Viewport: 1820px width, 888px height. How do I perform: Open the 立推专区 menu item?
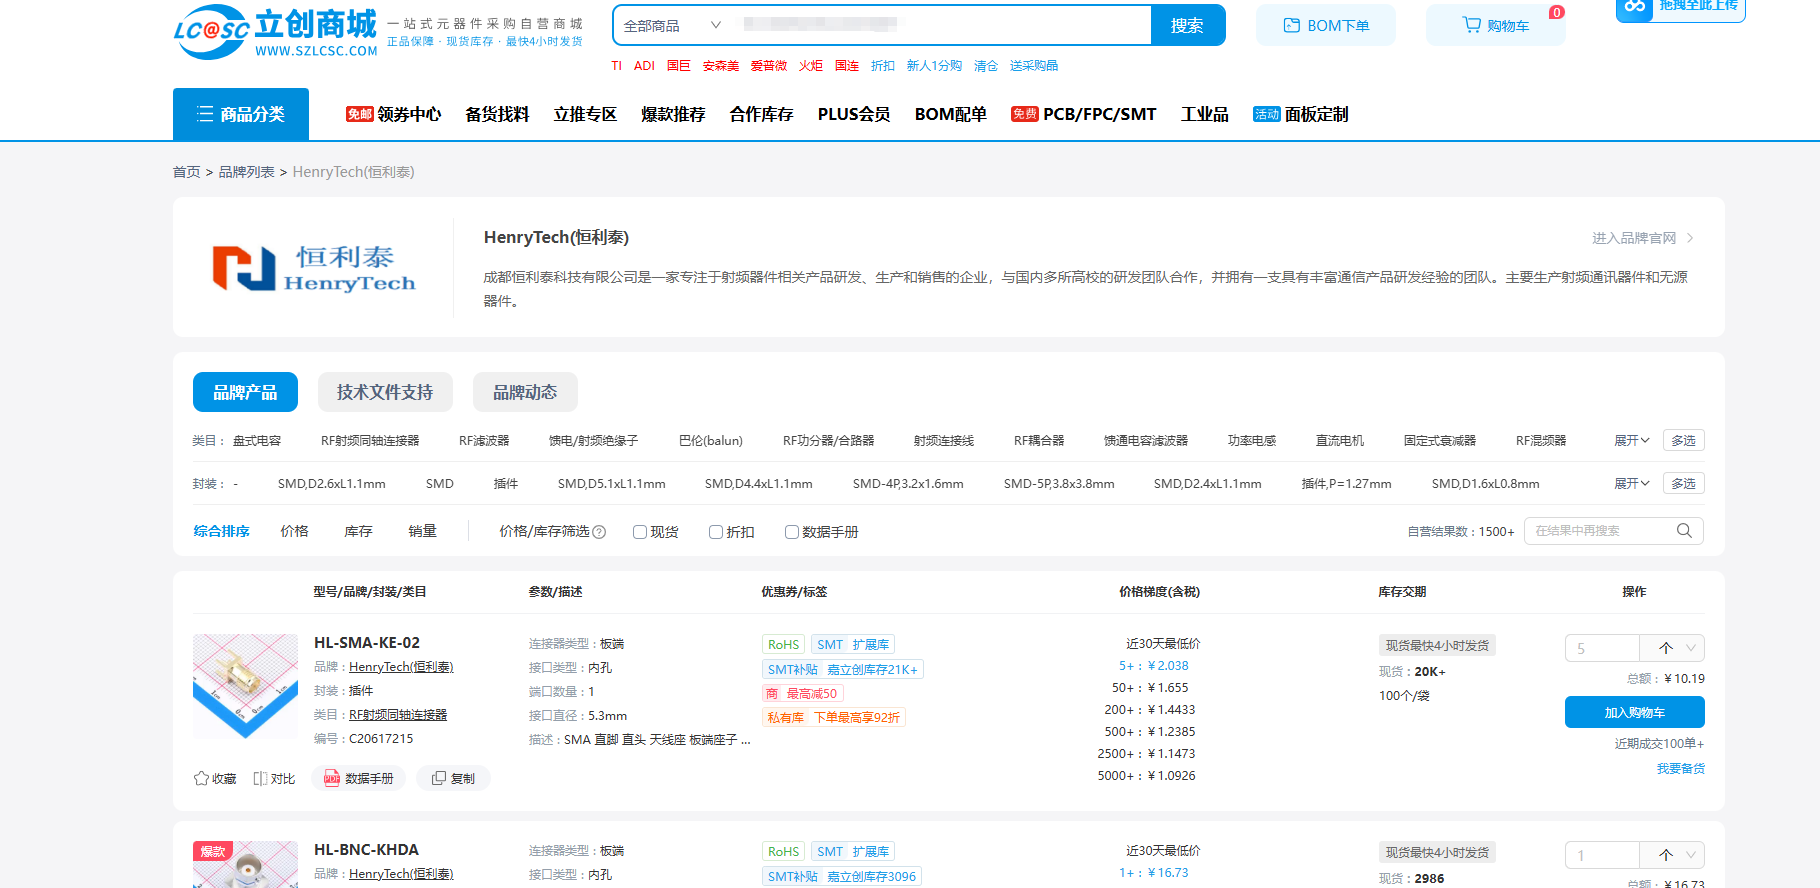click(585, 114)
